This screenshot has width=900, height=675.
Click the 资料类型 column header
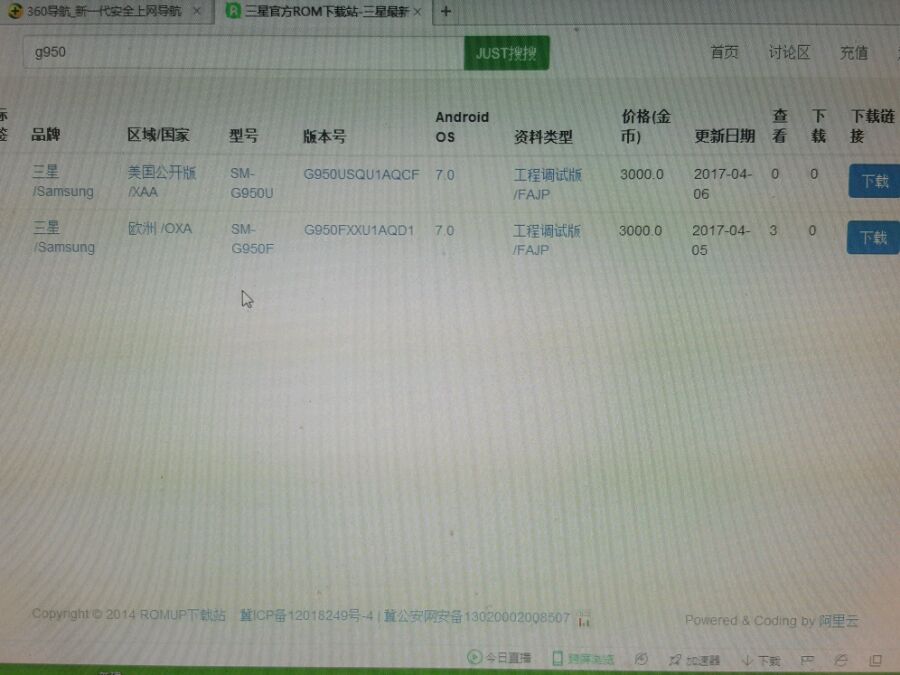(x=543, y=137)
